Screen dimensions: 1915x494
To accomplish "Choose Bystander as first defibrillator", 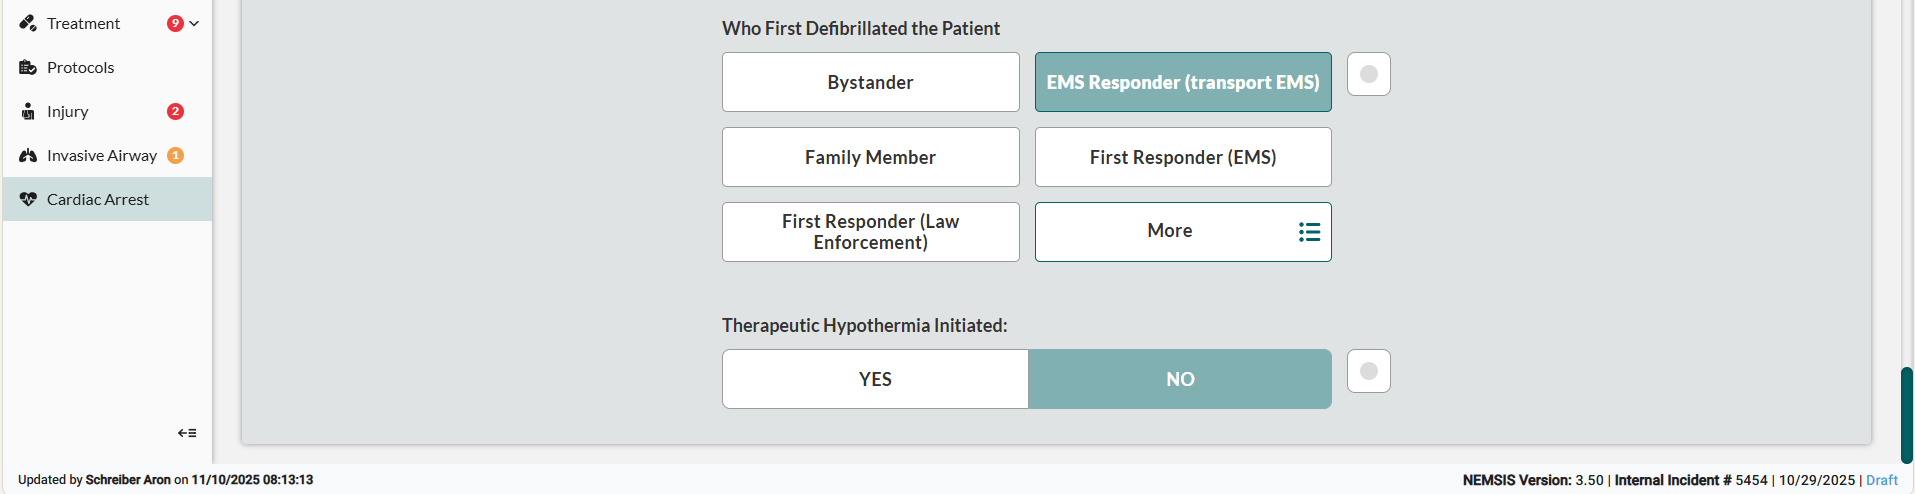I will (870, 82).
